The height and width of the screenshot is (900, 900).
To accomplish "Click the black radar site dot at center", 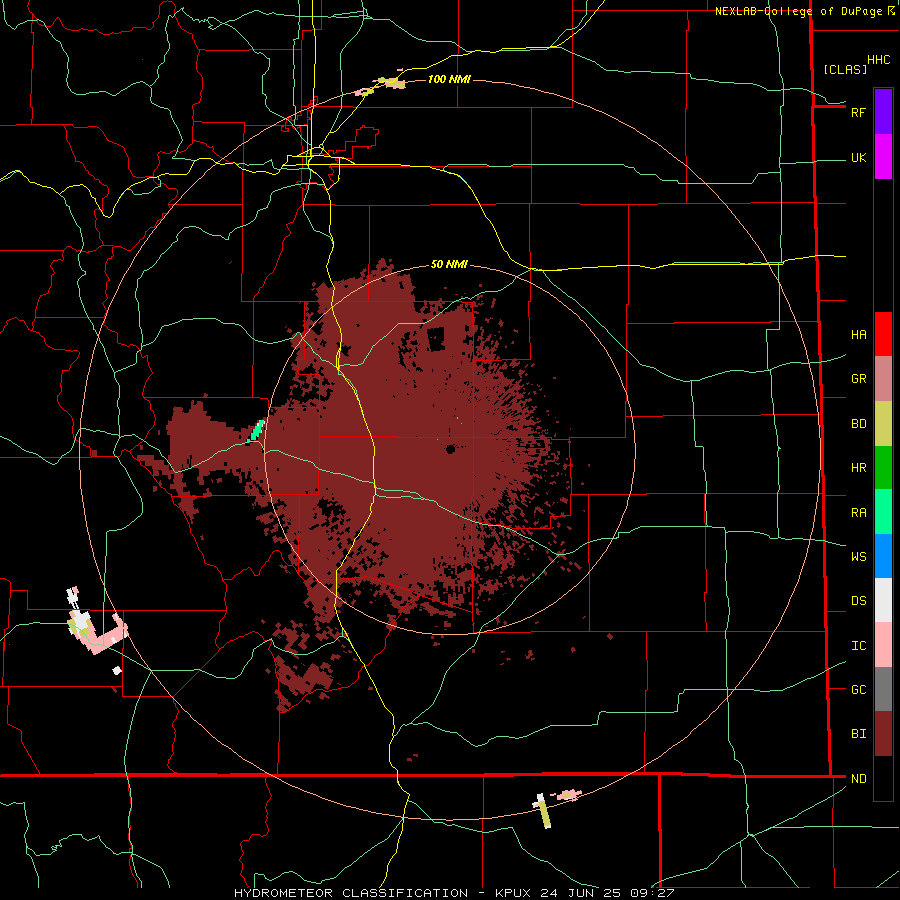I will tap(451, 449).
